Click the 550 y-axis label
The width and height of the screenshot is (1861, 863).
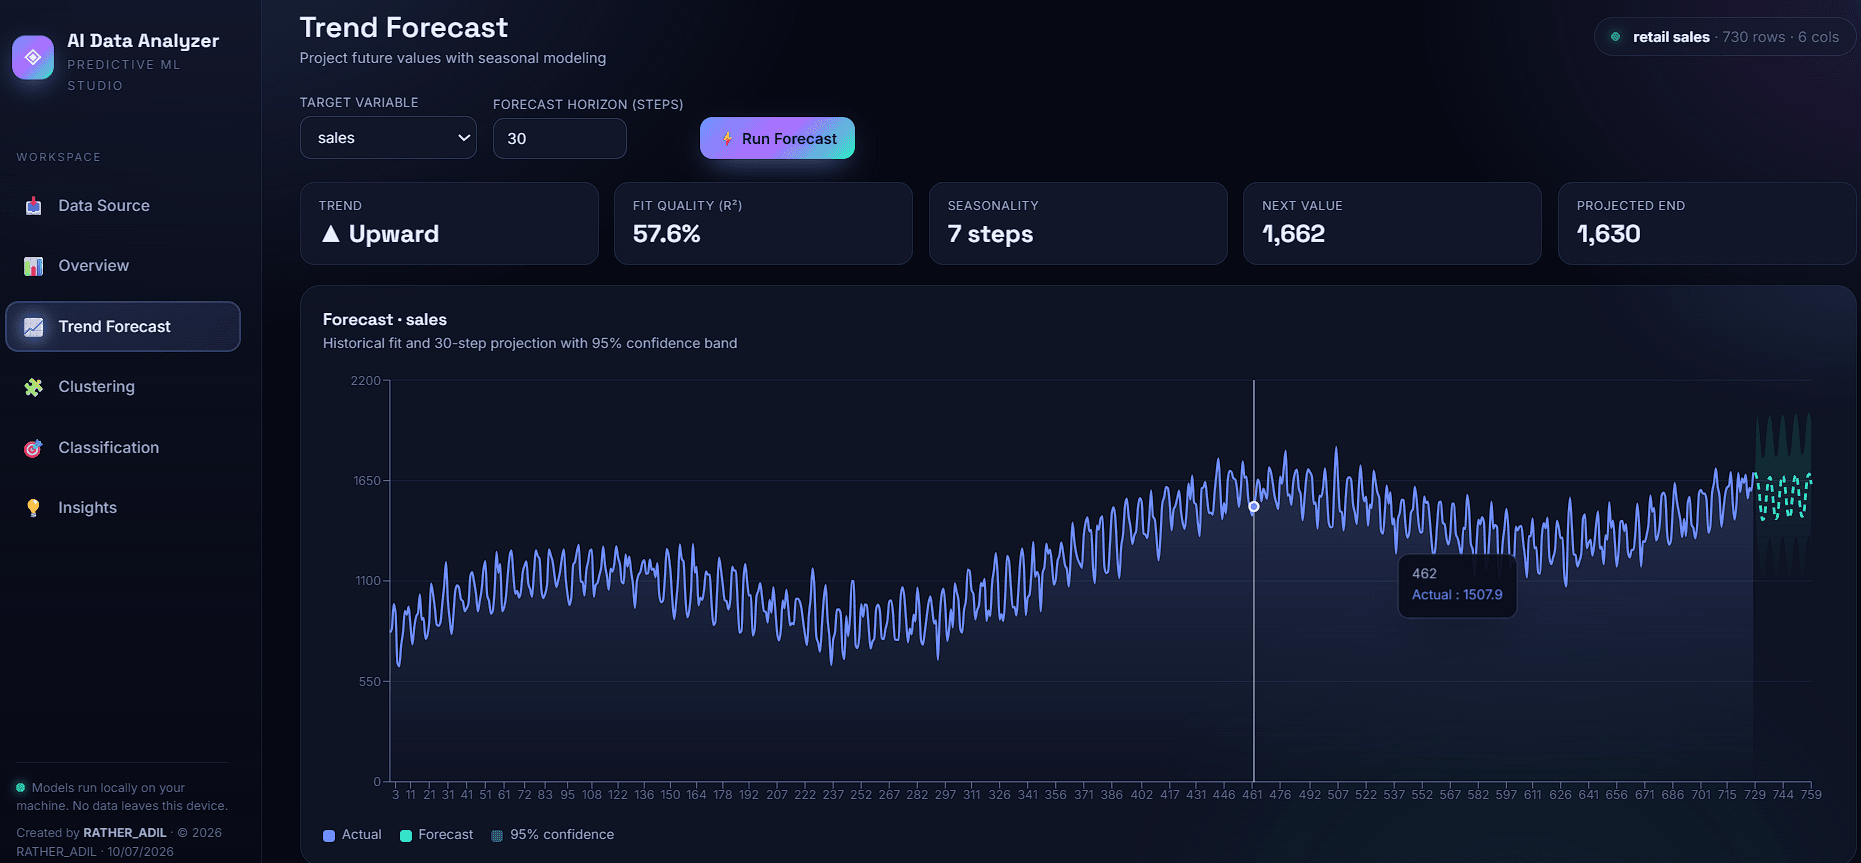(x=370, y=682)
